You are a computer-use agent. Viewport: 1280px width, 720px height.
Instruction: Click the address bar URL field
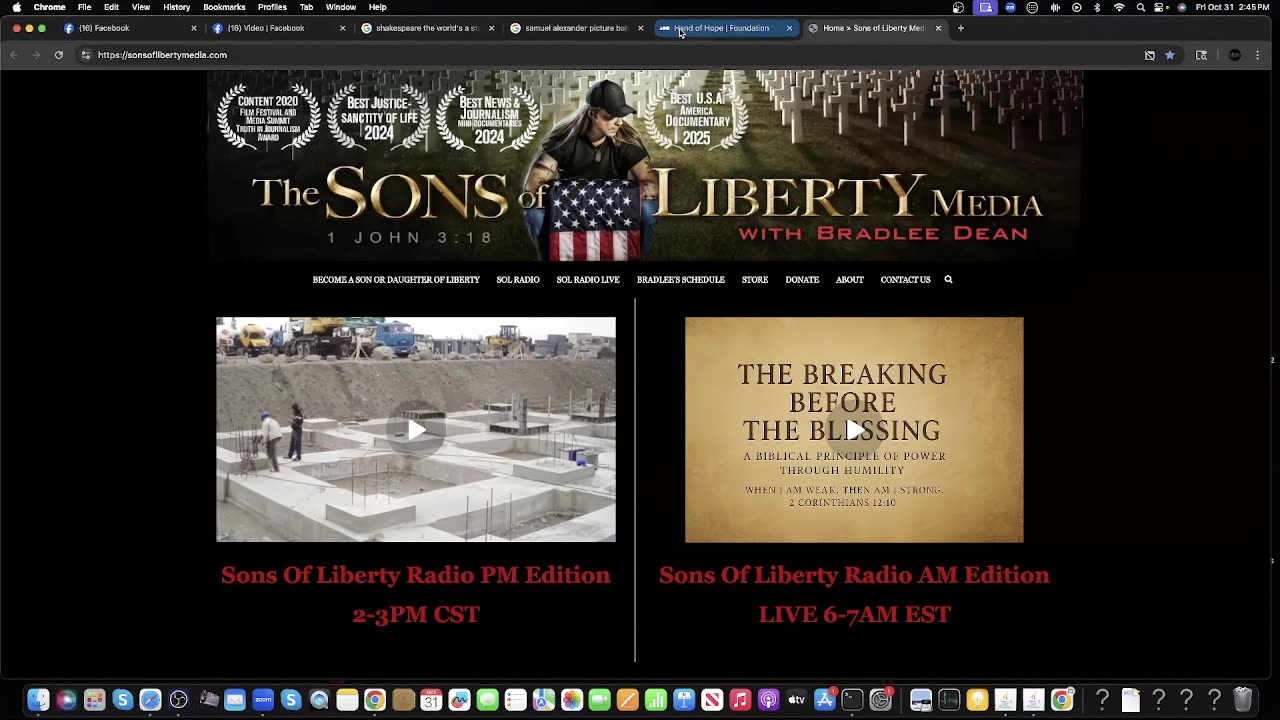pyautogui.click(x=600, y=55)
